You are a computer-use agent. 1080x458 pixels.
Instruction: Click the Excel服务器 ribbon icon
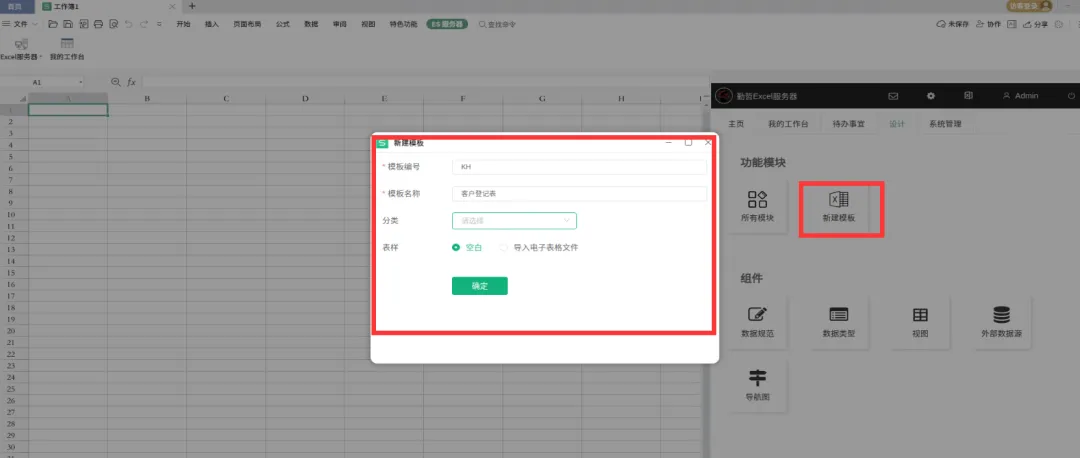click(x=21, y=44)
